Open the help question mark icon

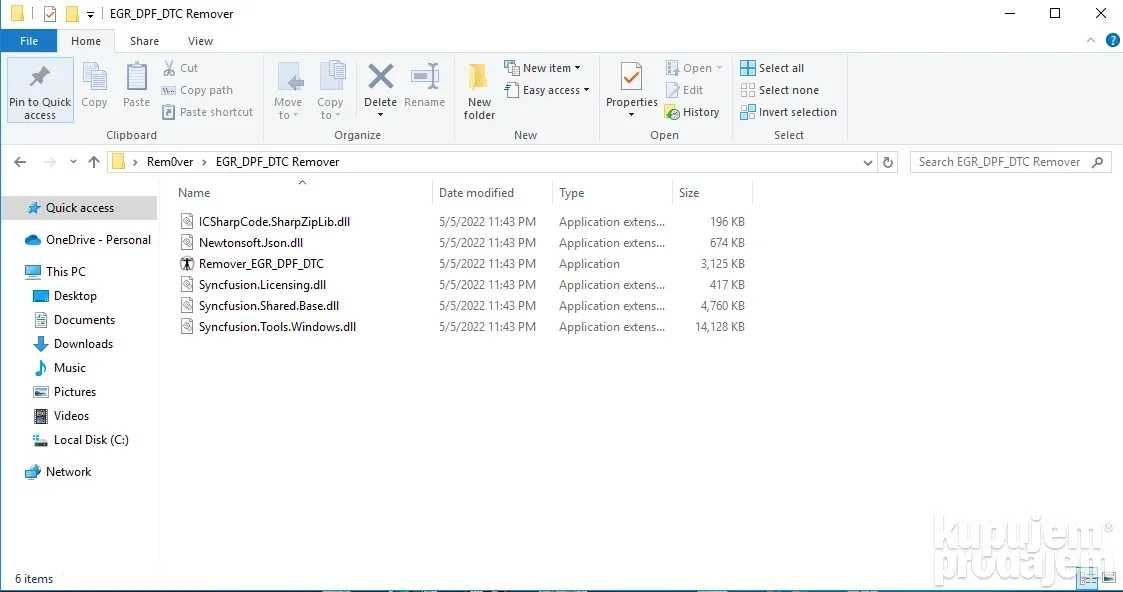point(1112,40)
